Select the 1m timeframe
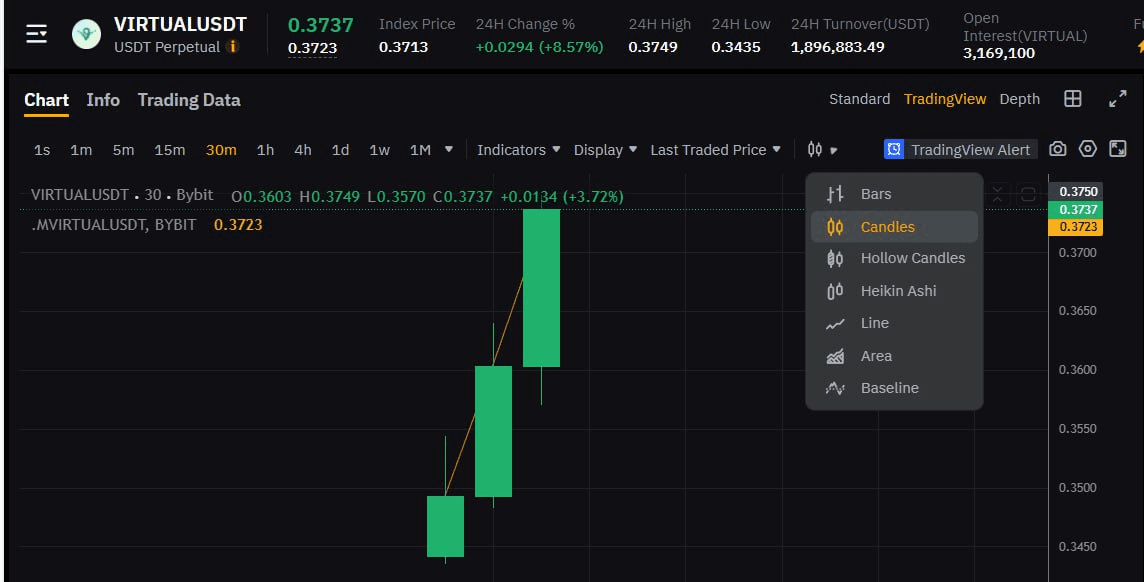 pyautogui.click(x=81, y=150)
